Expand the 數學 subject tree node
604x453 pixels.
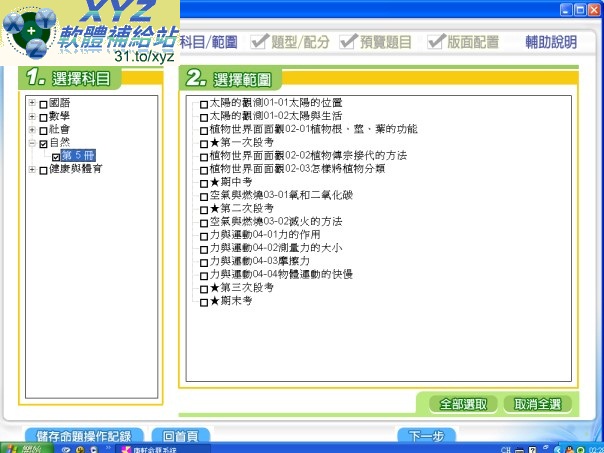[32, 116]
